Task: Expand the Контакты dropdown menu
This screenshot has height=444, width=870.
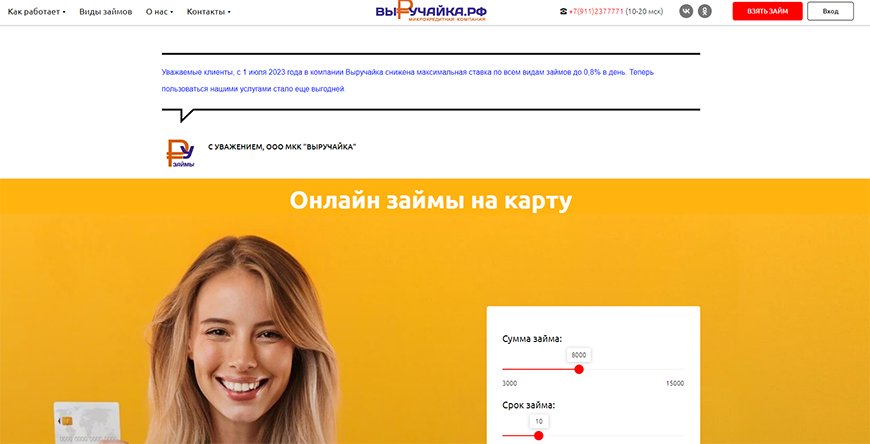Action: (x=209, y=12)
